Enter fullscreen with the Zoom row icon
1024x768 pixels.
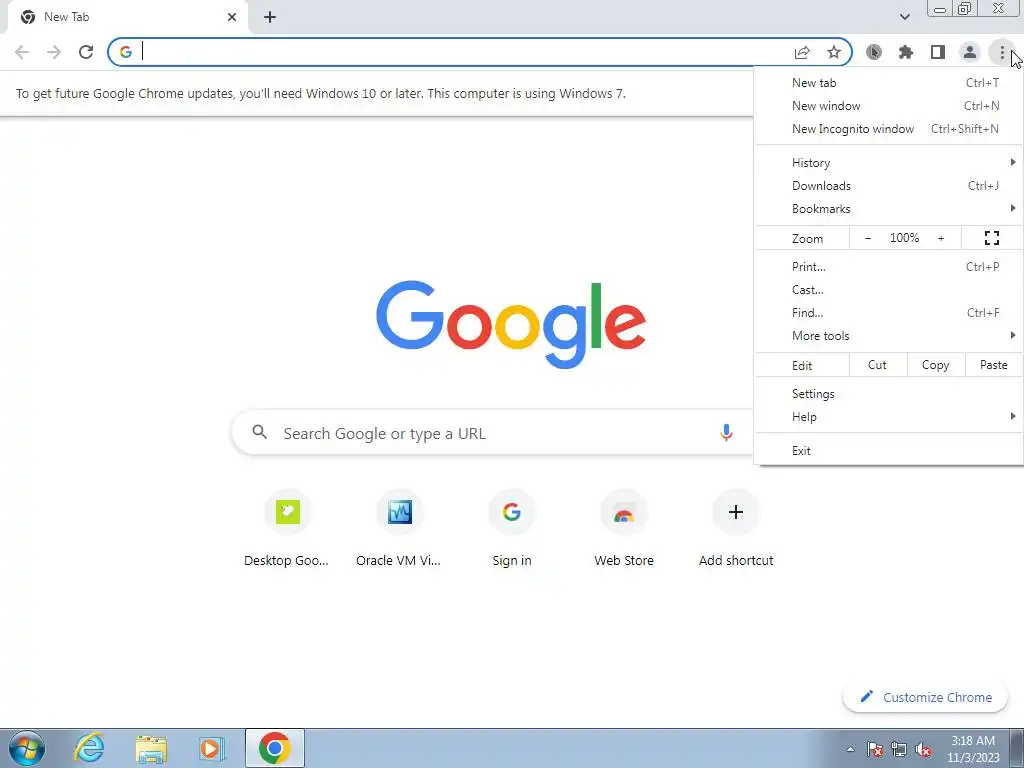[x=991, y=238]
